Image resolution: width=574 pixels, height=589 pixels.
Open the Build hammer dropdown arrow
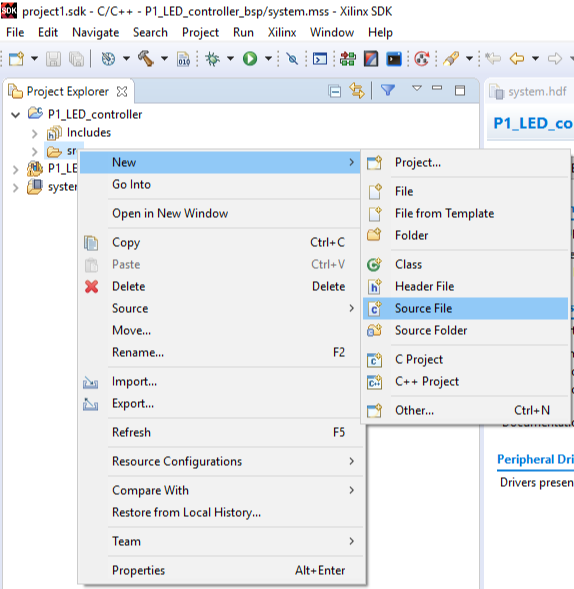tap(164, 59)
